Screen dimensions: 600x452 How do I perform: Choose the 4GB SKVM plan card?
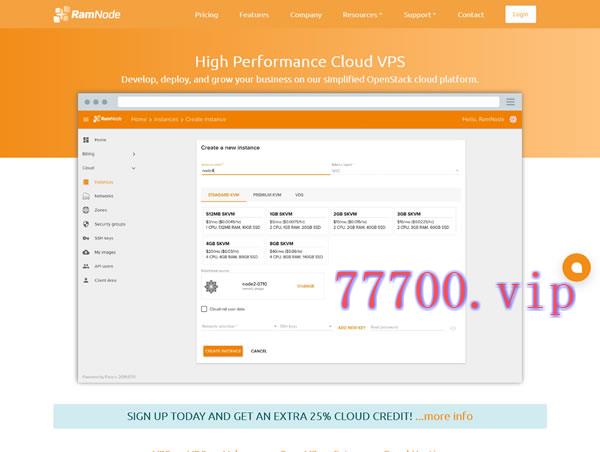click(x=233, y=250)
